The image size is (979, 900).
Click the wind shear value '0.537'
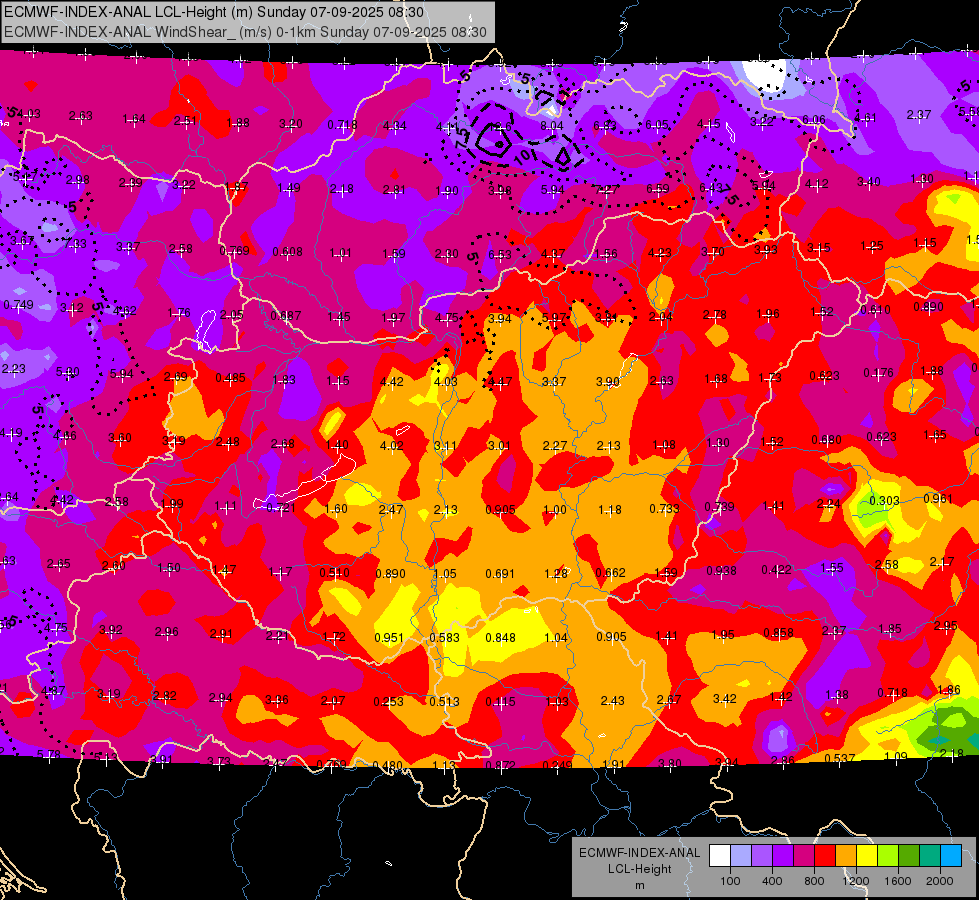click(840, 758)
